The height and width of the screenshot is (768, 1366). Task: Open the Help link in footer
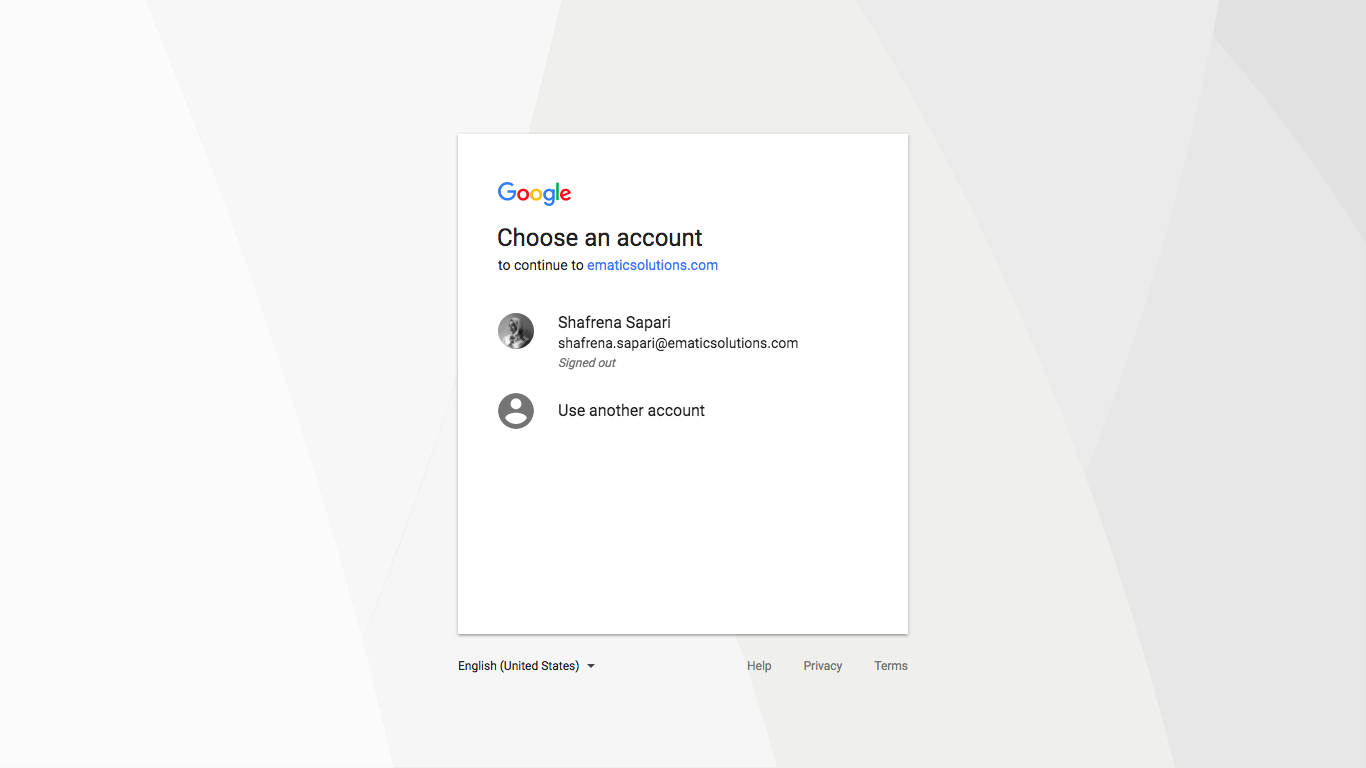click(x=759, y=666)
